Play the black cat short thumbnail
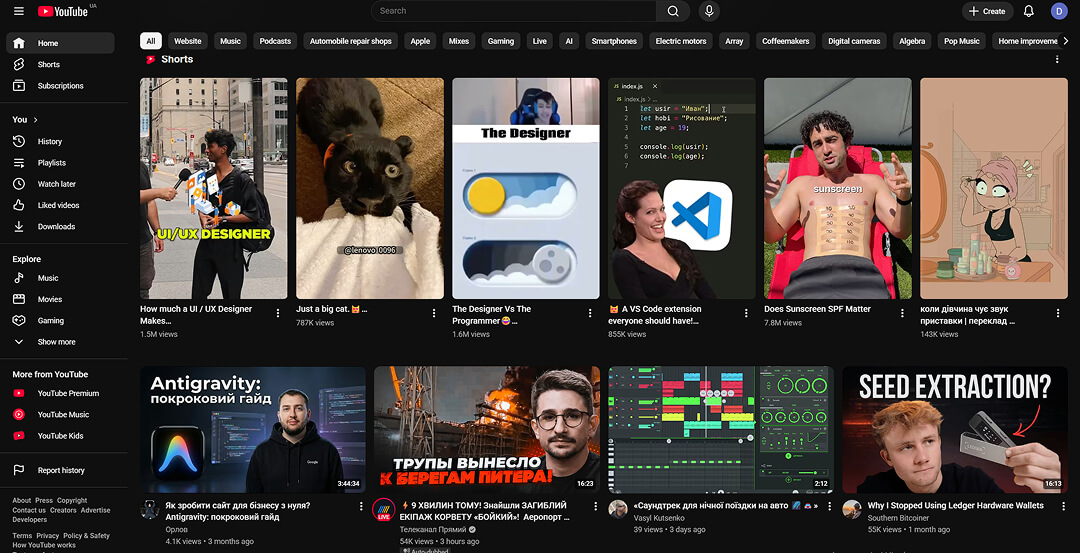Image resolution: width=1080 pixels, height=553 pixels. point(370,188)
